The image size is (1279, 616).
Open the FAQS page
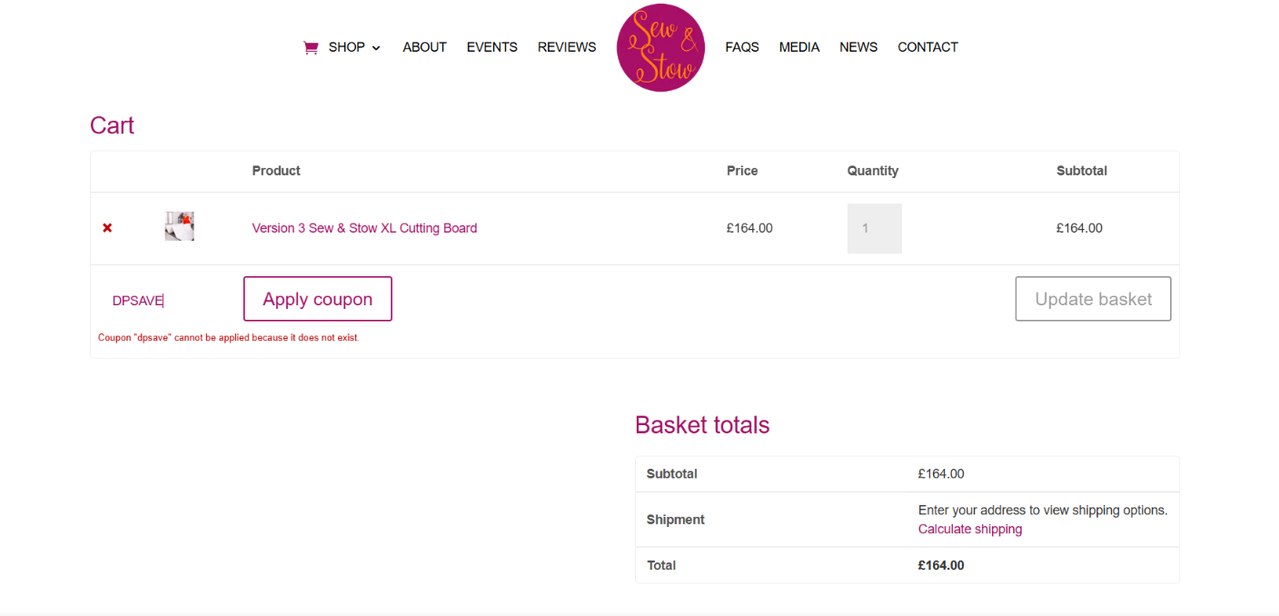coord(742,47)
